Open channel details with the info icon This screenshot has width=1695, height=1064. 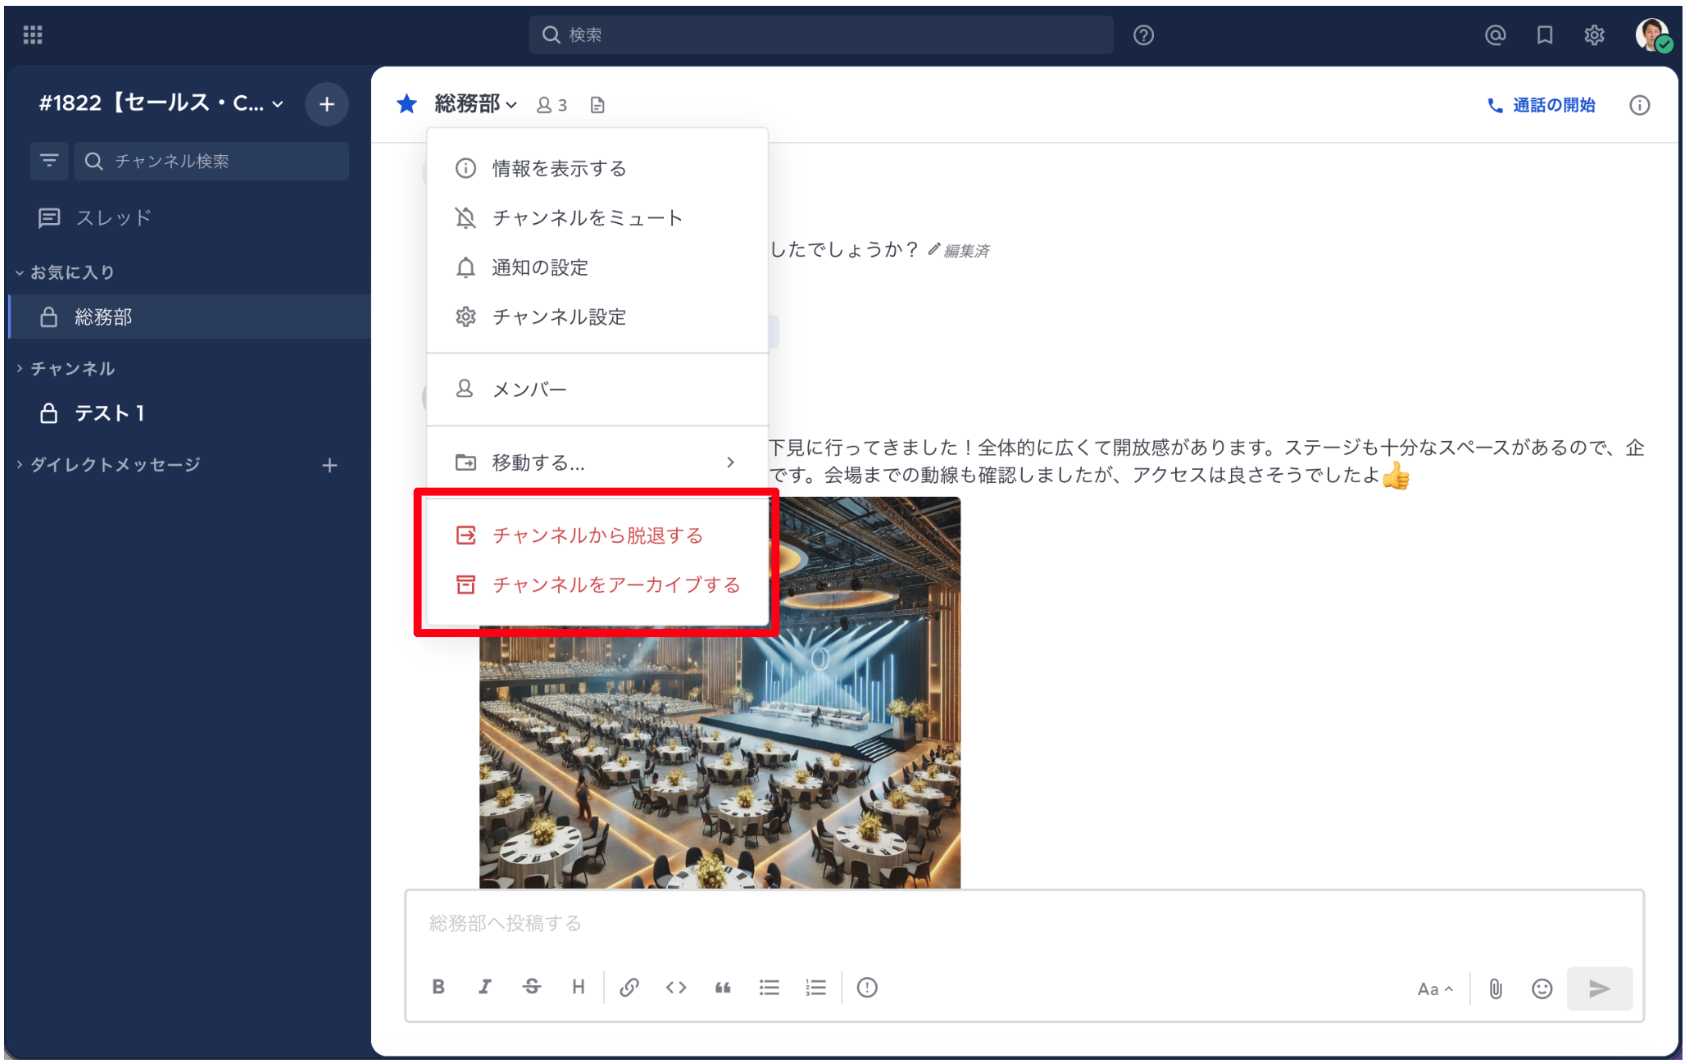click(x=1639, y=104)
